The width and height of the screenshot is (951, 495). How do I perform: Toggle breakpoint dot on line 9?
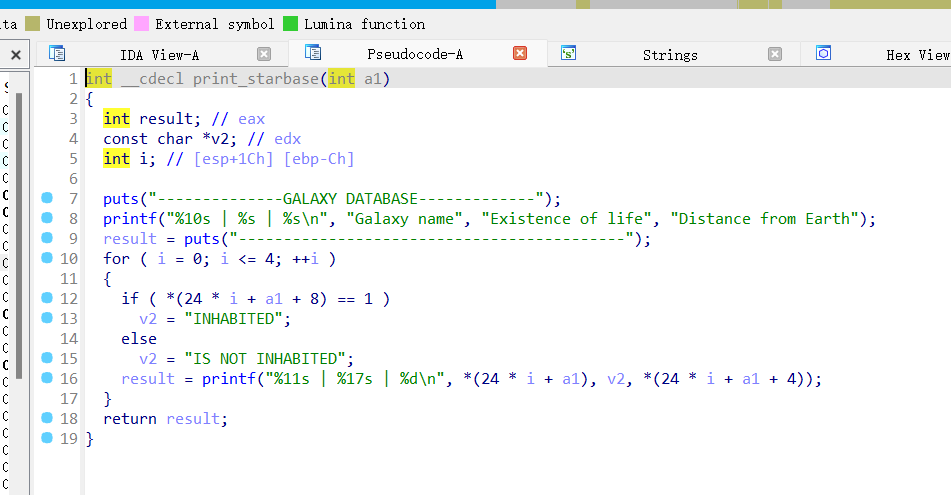(47, 238)
